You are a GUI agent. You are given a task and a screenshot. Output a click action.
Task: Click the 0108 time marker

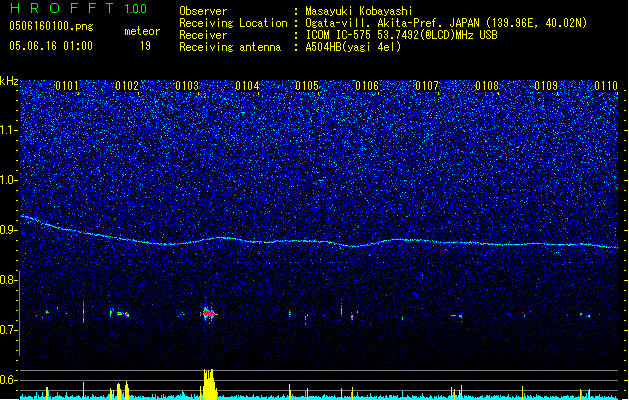point(487,86)
